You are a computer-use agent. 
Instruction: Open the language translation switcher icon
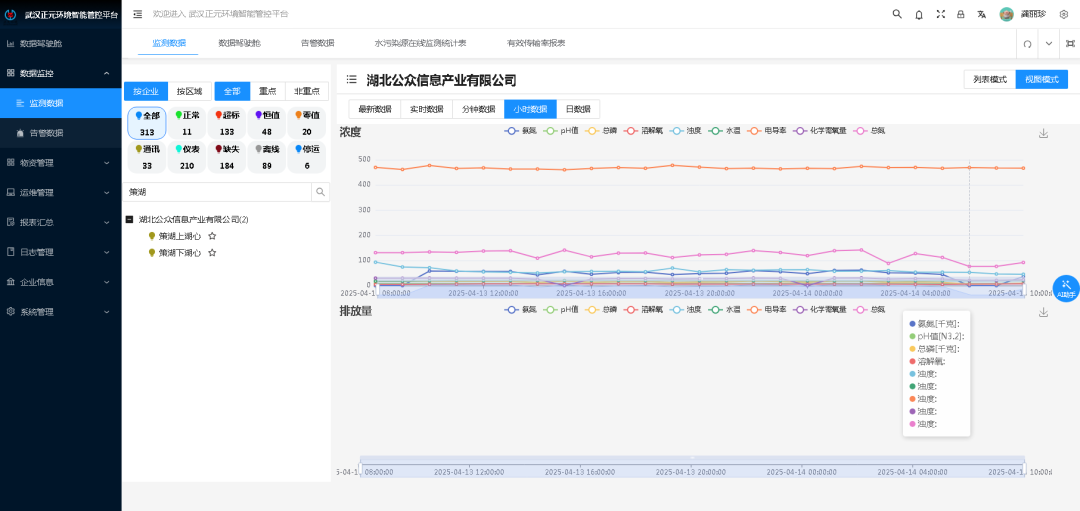982,14
